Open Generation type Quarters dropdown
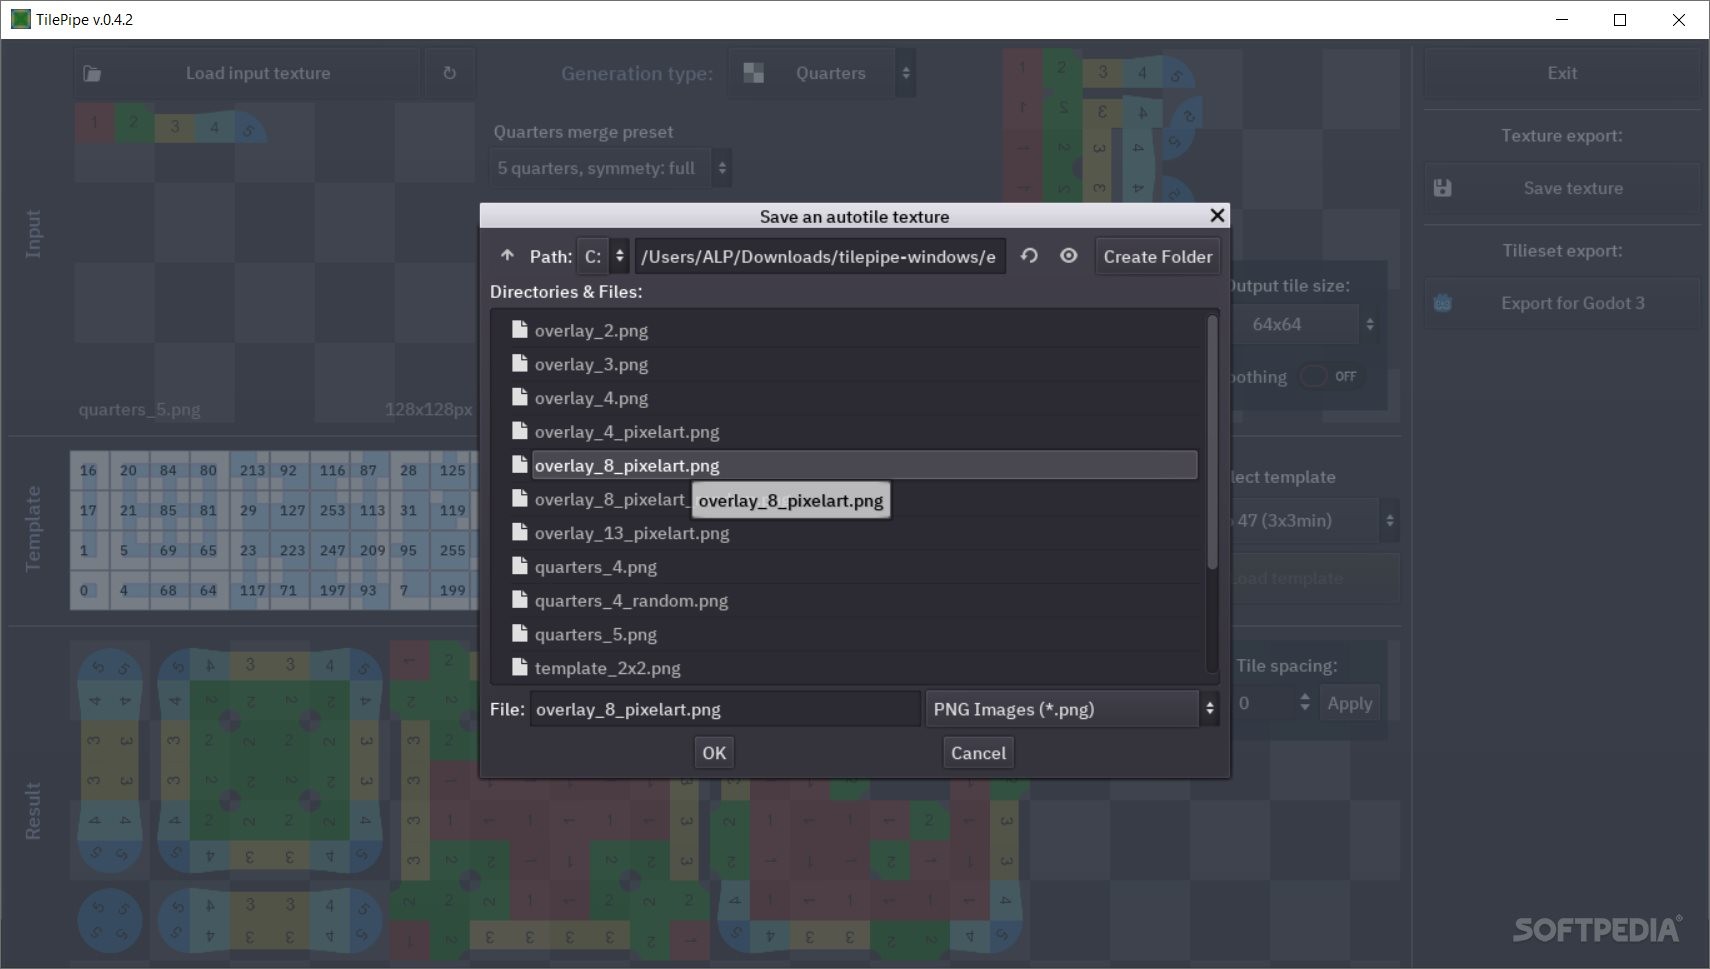The image size is (1710, 969). (x=822, y=73)
